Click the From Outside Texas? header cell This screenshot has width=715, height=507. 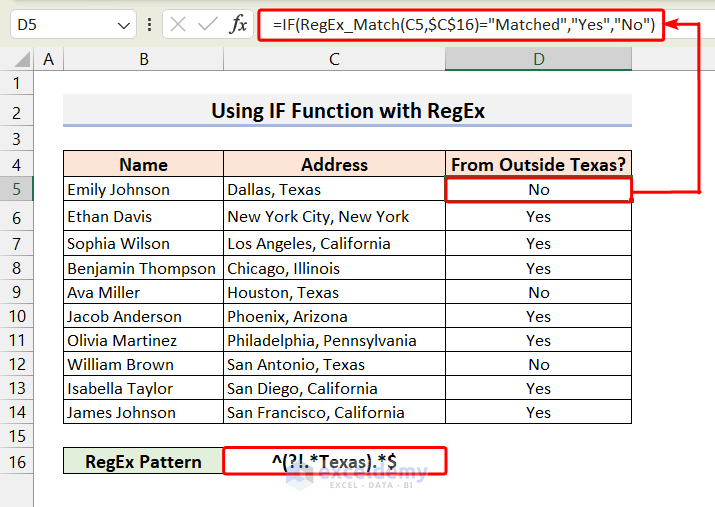[539, 164]
